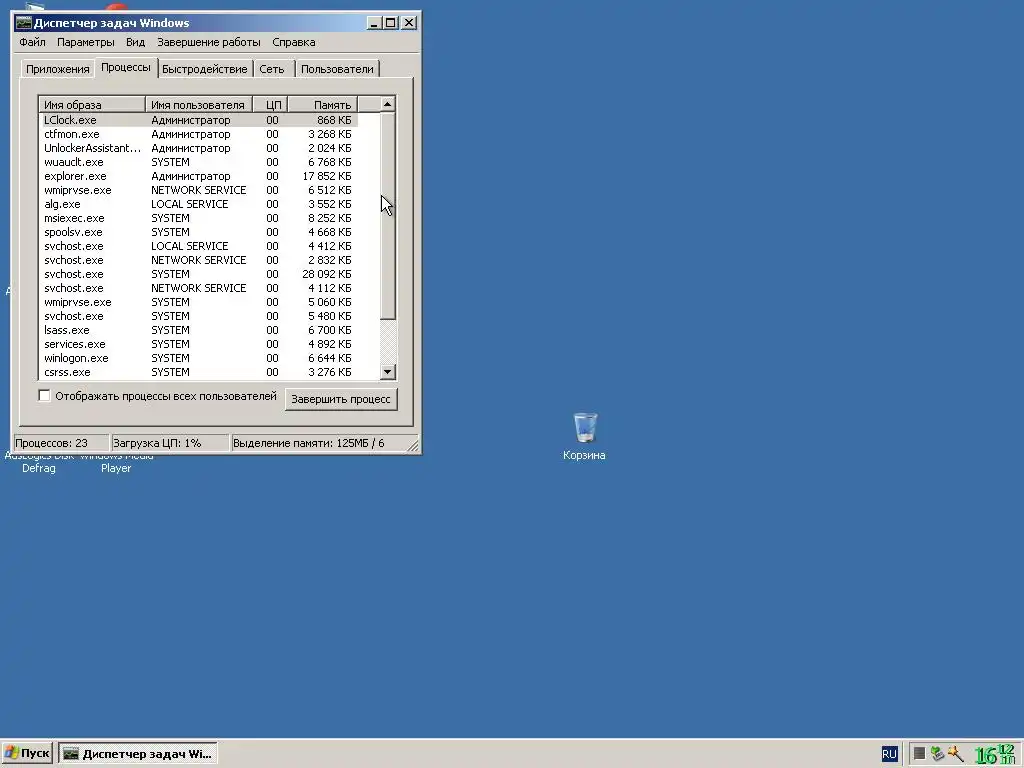1024x768 pixels.
Task: Select the Процессы tab
Action: 126,67
